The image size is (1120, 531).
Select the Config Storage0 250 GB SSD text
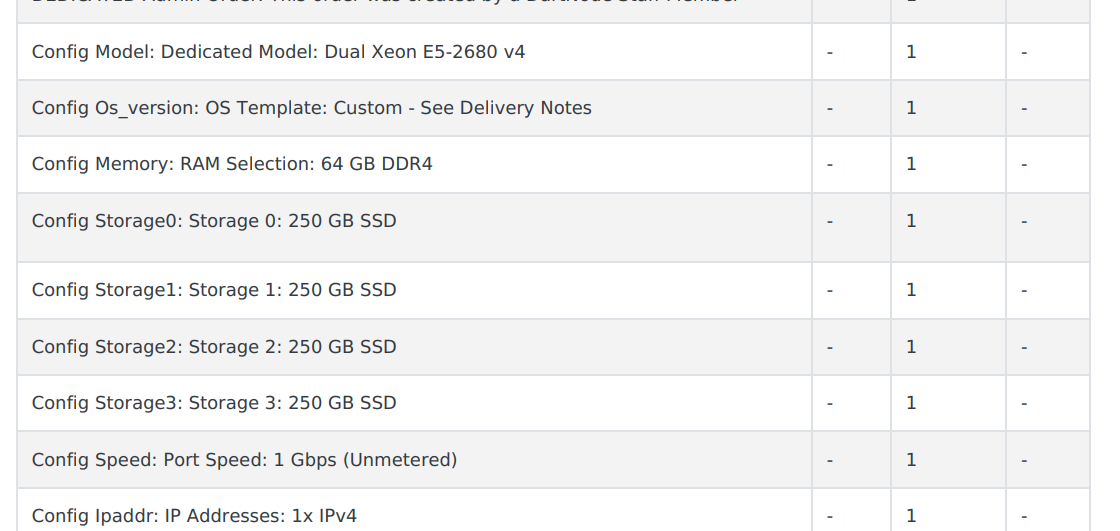coord(214,221)
